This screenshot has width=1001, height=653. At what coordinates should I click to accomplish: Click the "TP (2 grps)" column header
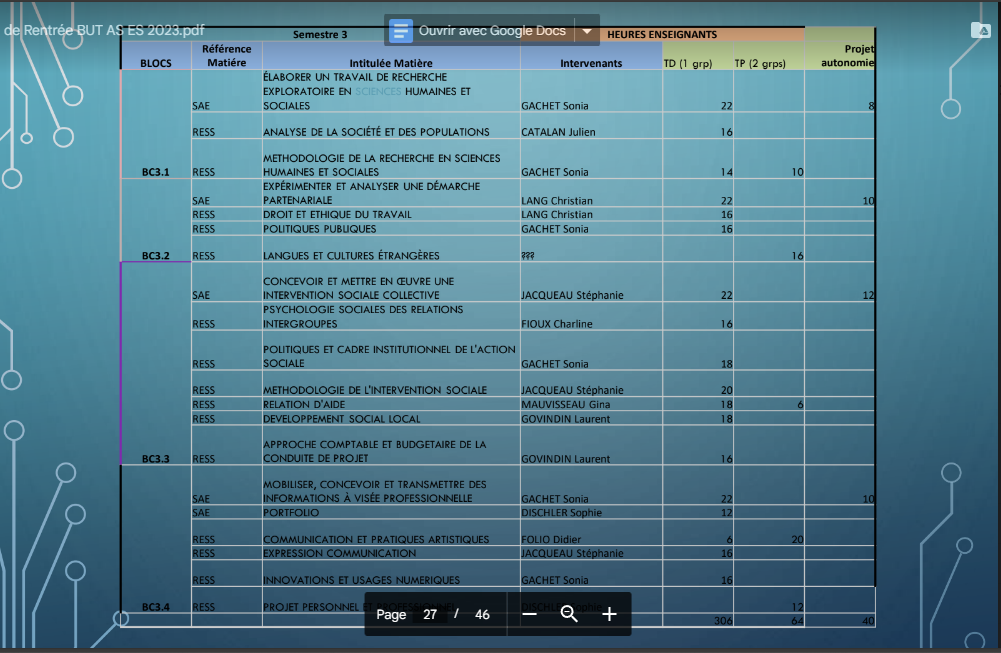click(x=760, y=63)
